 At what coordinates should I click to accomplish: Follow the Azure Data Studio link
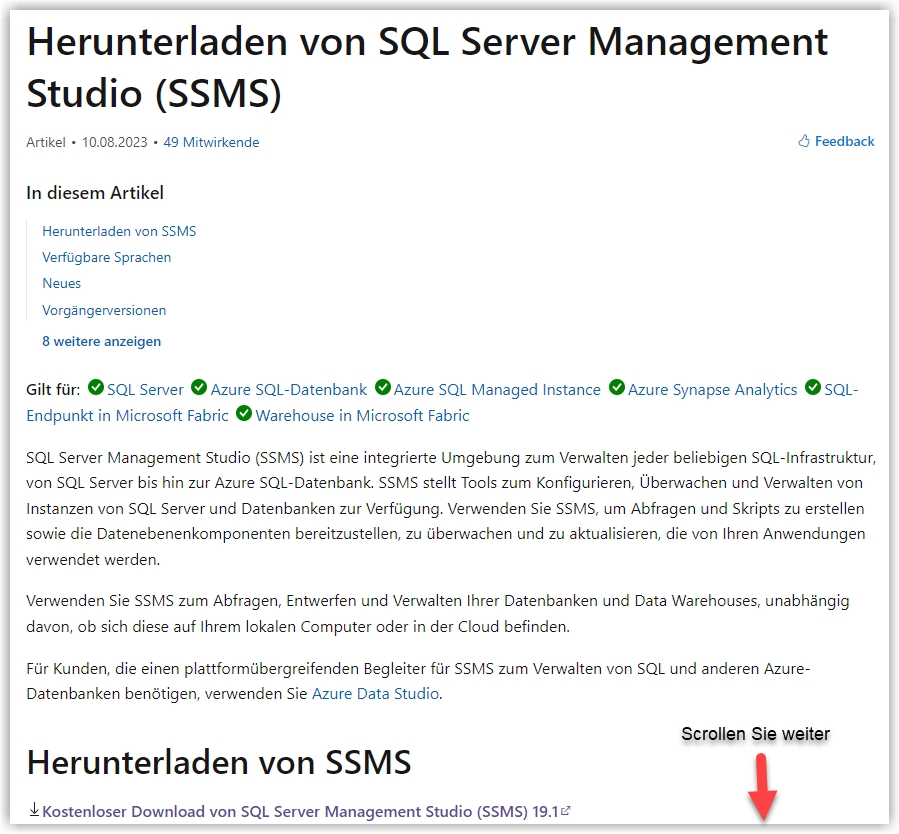point(376,694)
